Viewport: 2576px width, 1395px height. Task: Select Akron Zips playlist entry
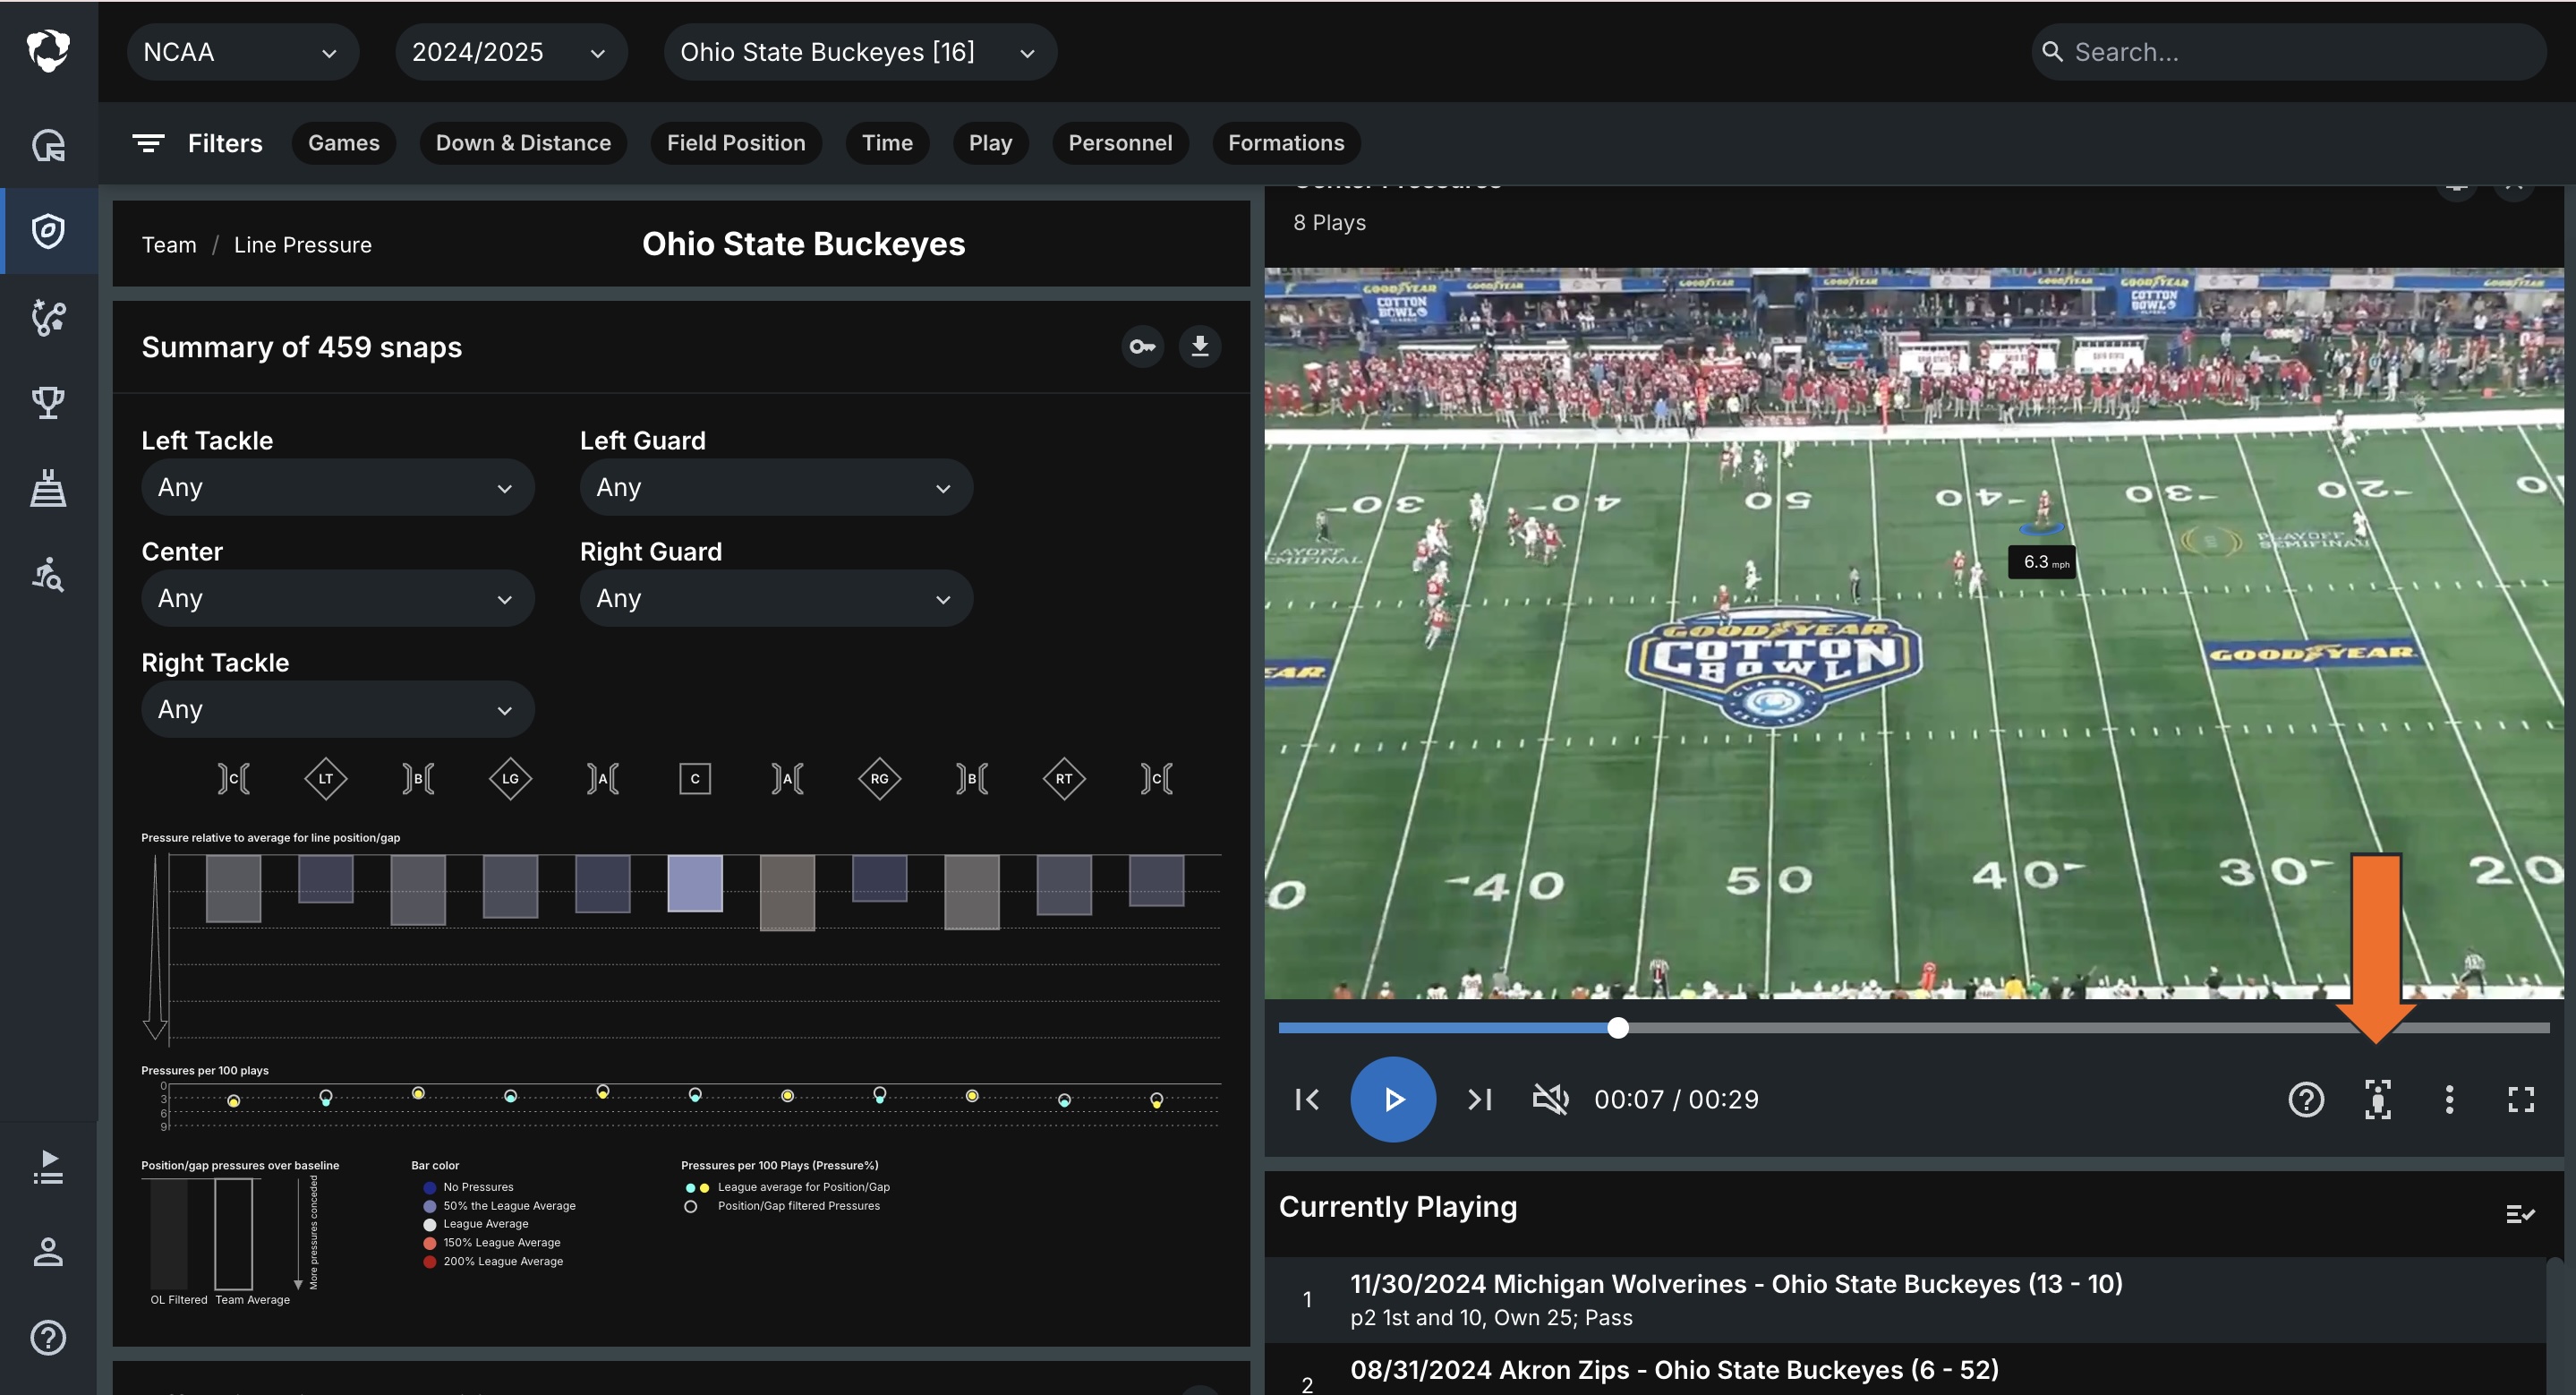[1905, 1370]
